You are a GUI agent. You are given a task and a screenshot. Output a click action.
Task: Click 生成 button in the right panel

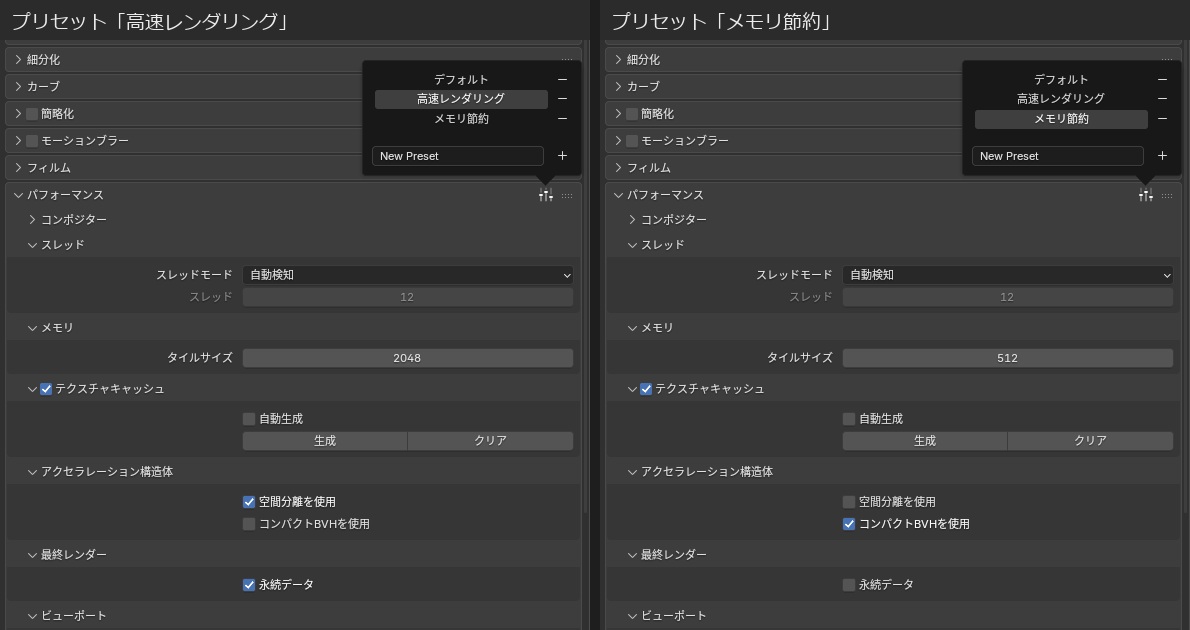[x=925, y=441]
